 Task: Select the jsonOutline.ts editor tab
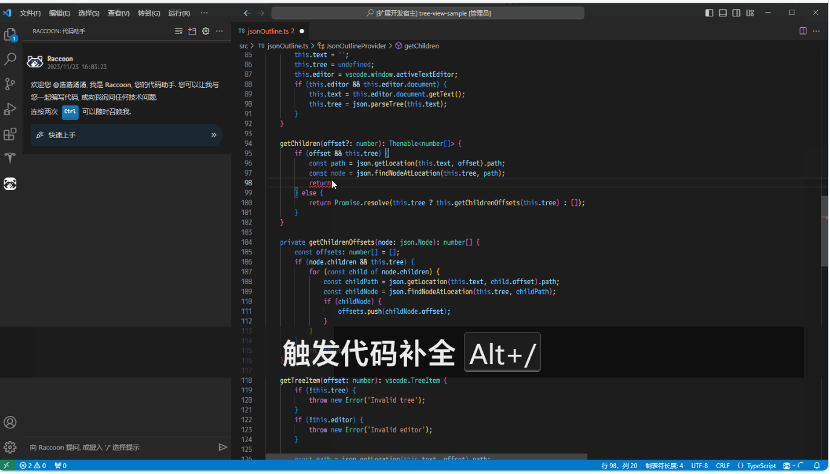coord(270,32)
